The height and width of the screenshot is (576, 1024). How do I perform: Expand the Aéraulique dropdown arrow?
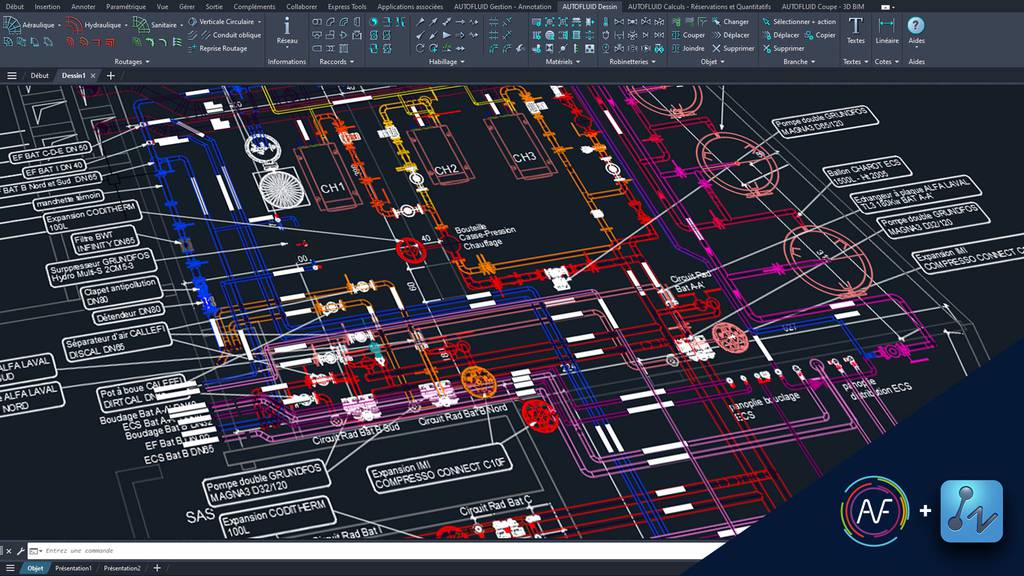point(59,25)
